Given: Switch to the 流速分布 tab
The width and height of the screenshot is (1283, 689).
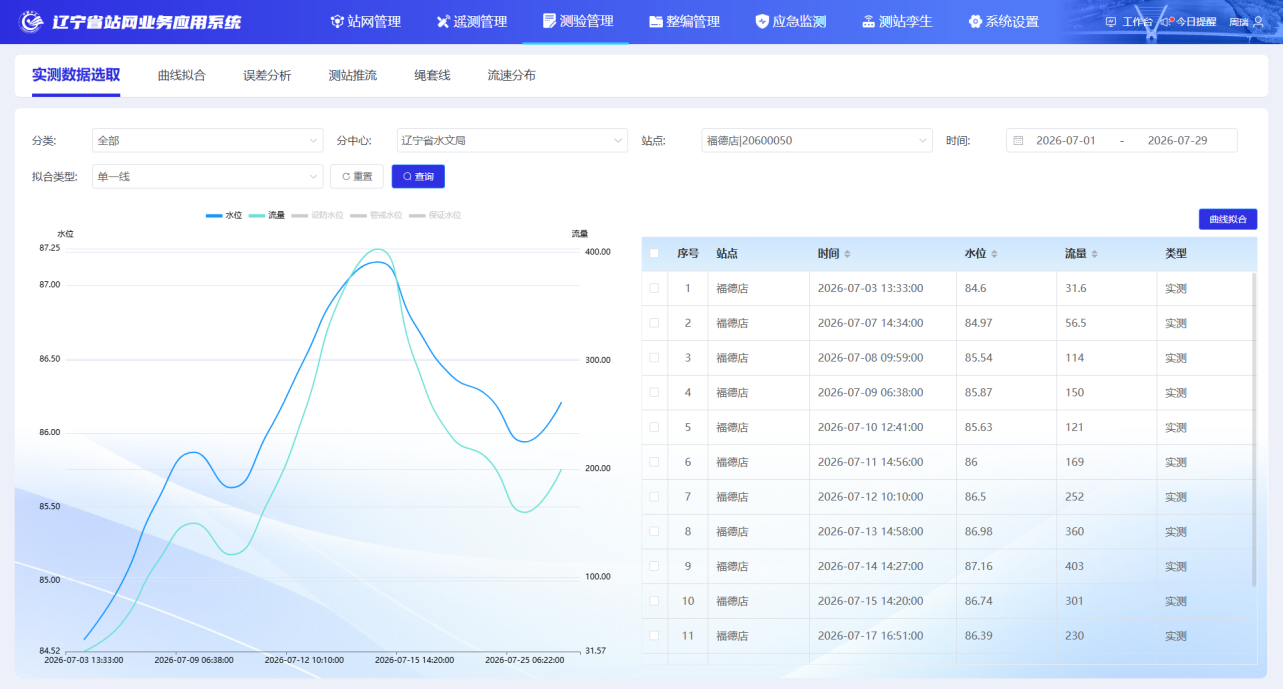Looking at the screenshot, I should [x=511, y=75].
